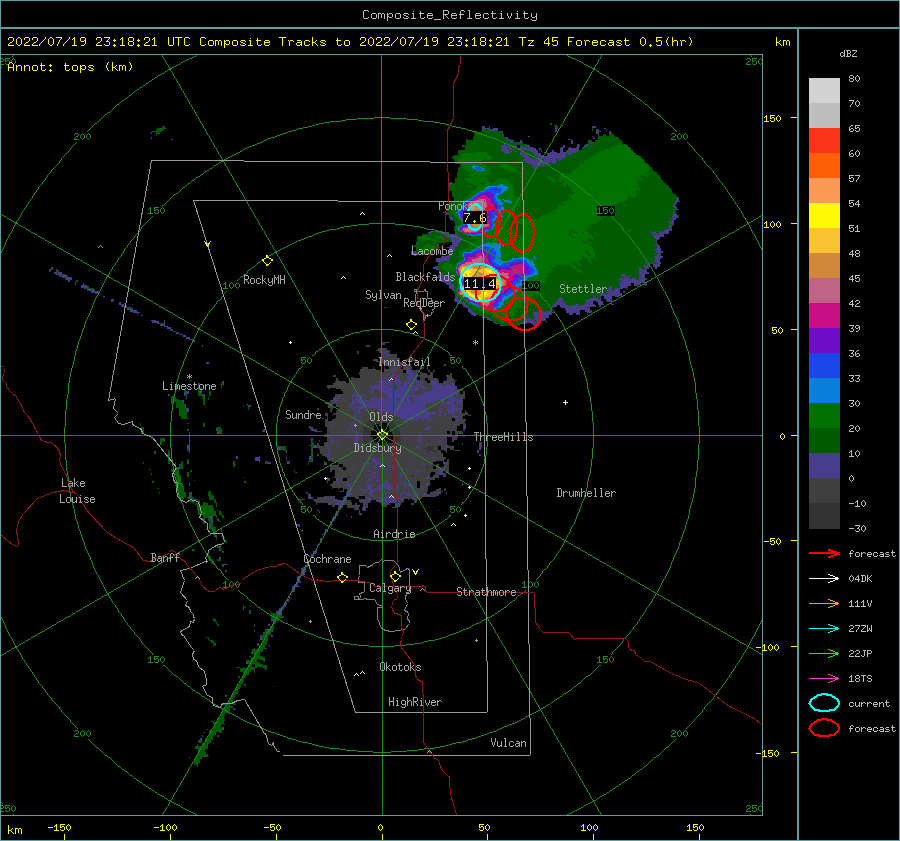Click the Banff label on map
900x841 pixels.
(x=165, y=557)
